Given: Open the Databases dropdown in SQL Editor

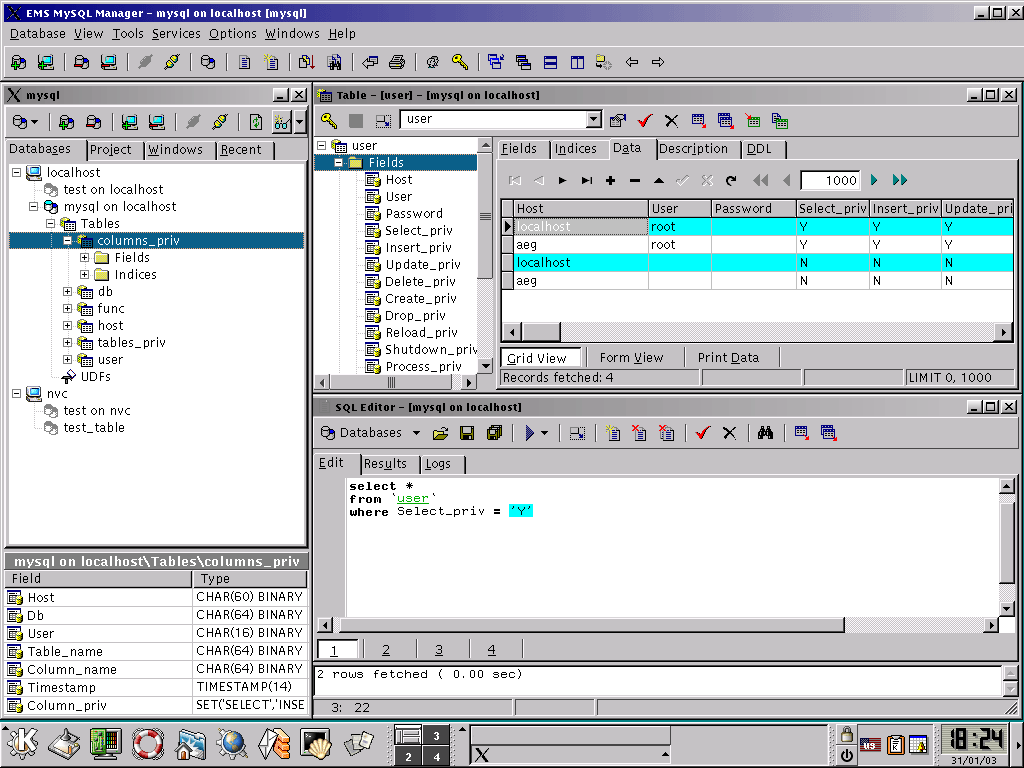Looking at the screenshot, I should click(x=370, y=433).
